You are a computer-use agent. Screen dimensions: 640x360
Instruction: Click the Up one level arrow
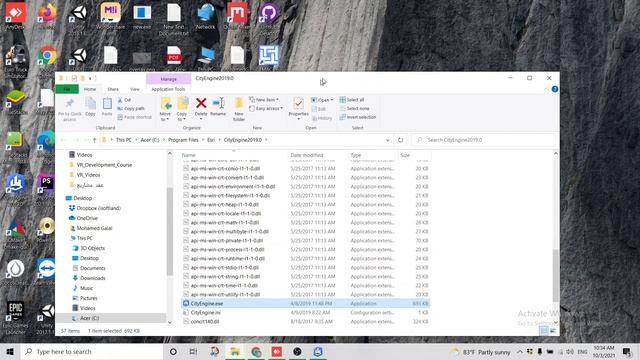(94, 140)
